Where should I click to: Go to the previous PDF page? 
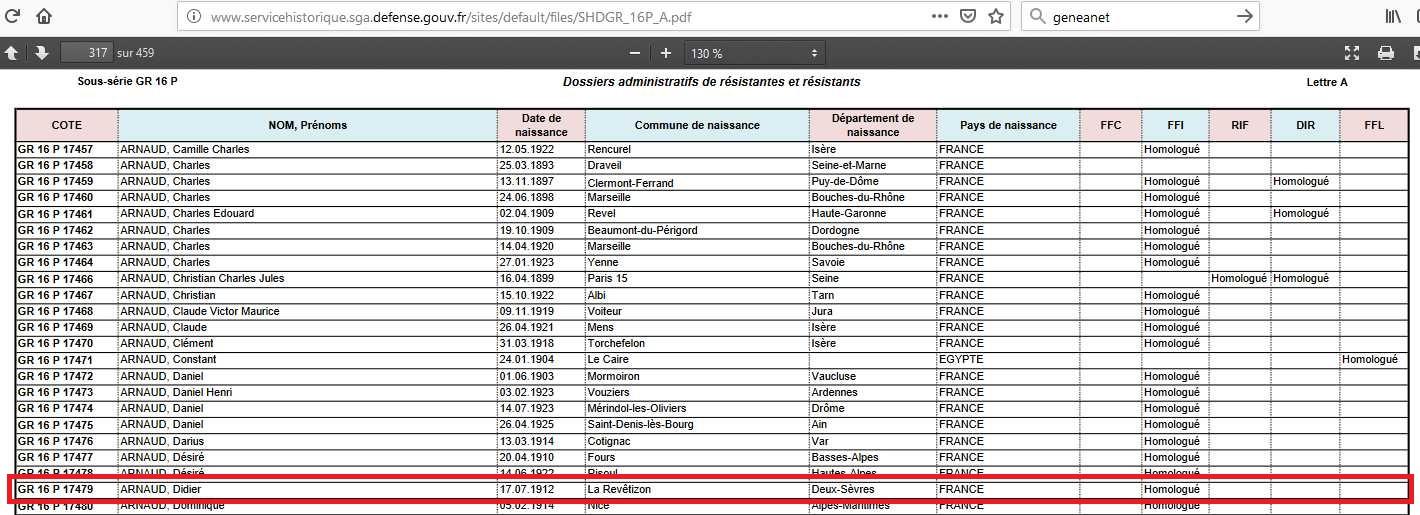click(11, 53)
